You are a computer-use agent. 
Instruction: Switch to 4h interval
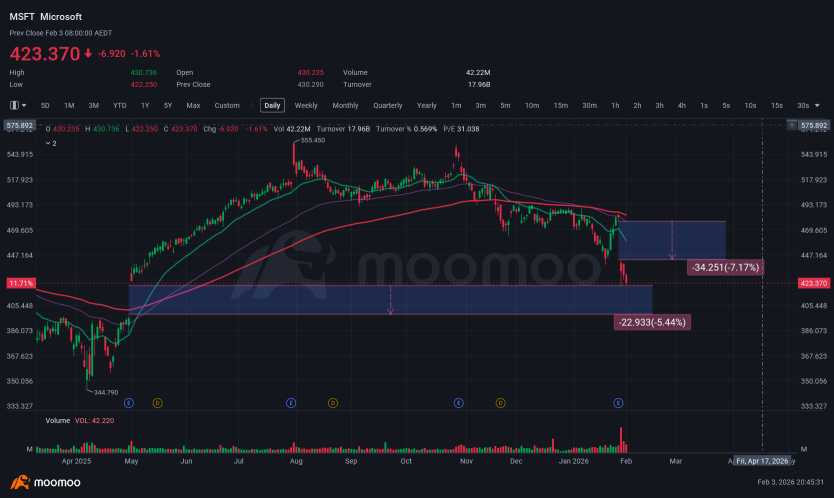[682, 105]
